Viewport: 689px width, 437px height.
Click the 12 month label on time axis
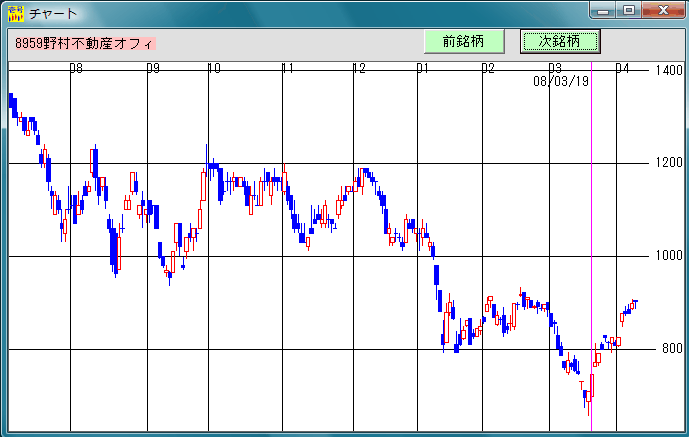coord(359,68)
